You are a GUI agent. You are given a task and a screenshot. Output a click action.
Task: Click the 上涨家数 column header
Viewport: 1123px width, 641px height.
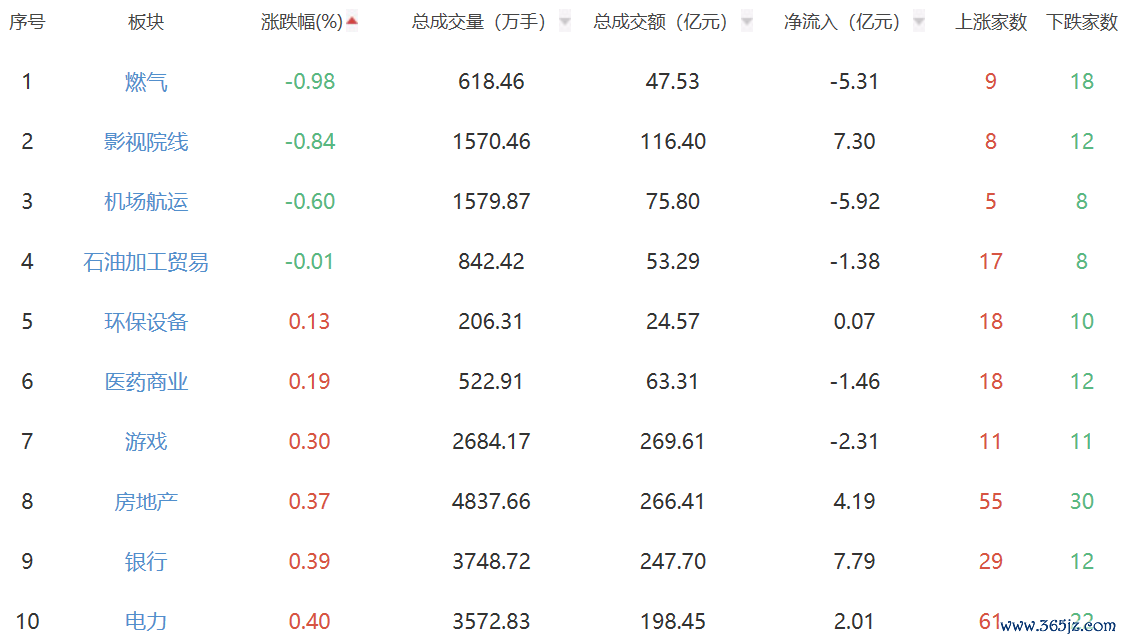pos(991,22)
